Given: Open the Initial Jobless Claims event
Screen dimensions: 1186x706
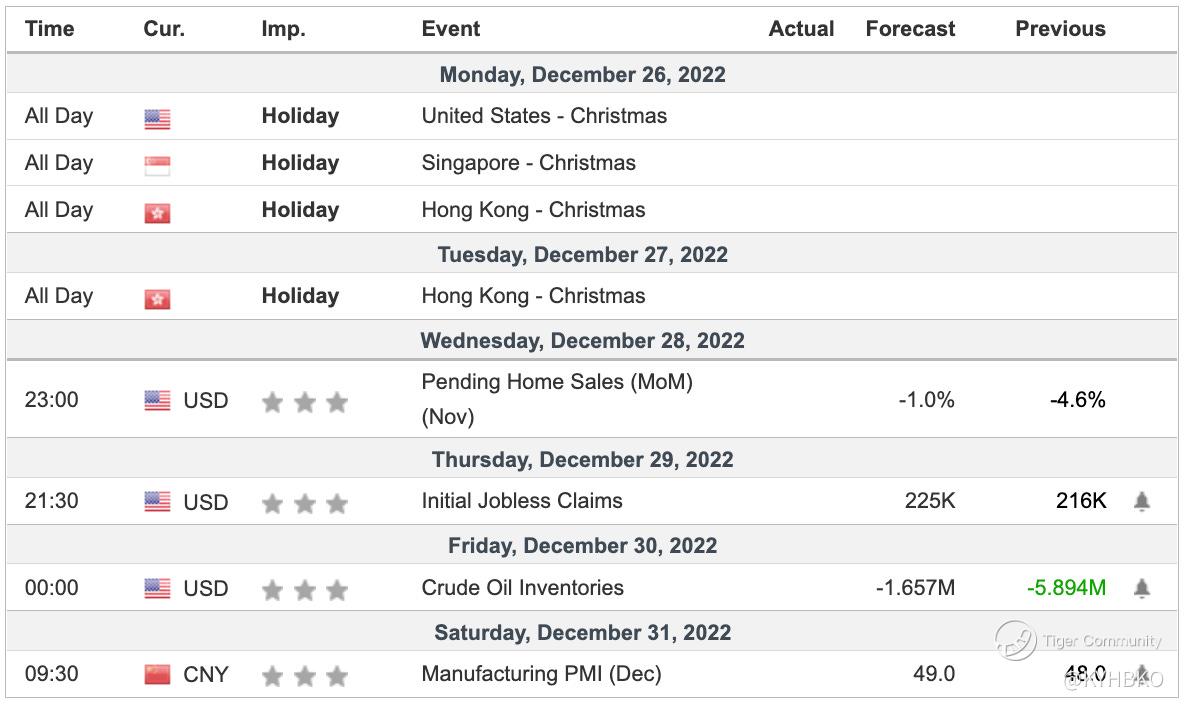Looking at the screenshot, I should (x=521, y=501).
